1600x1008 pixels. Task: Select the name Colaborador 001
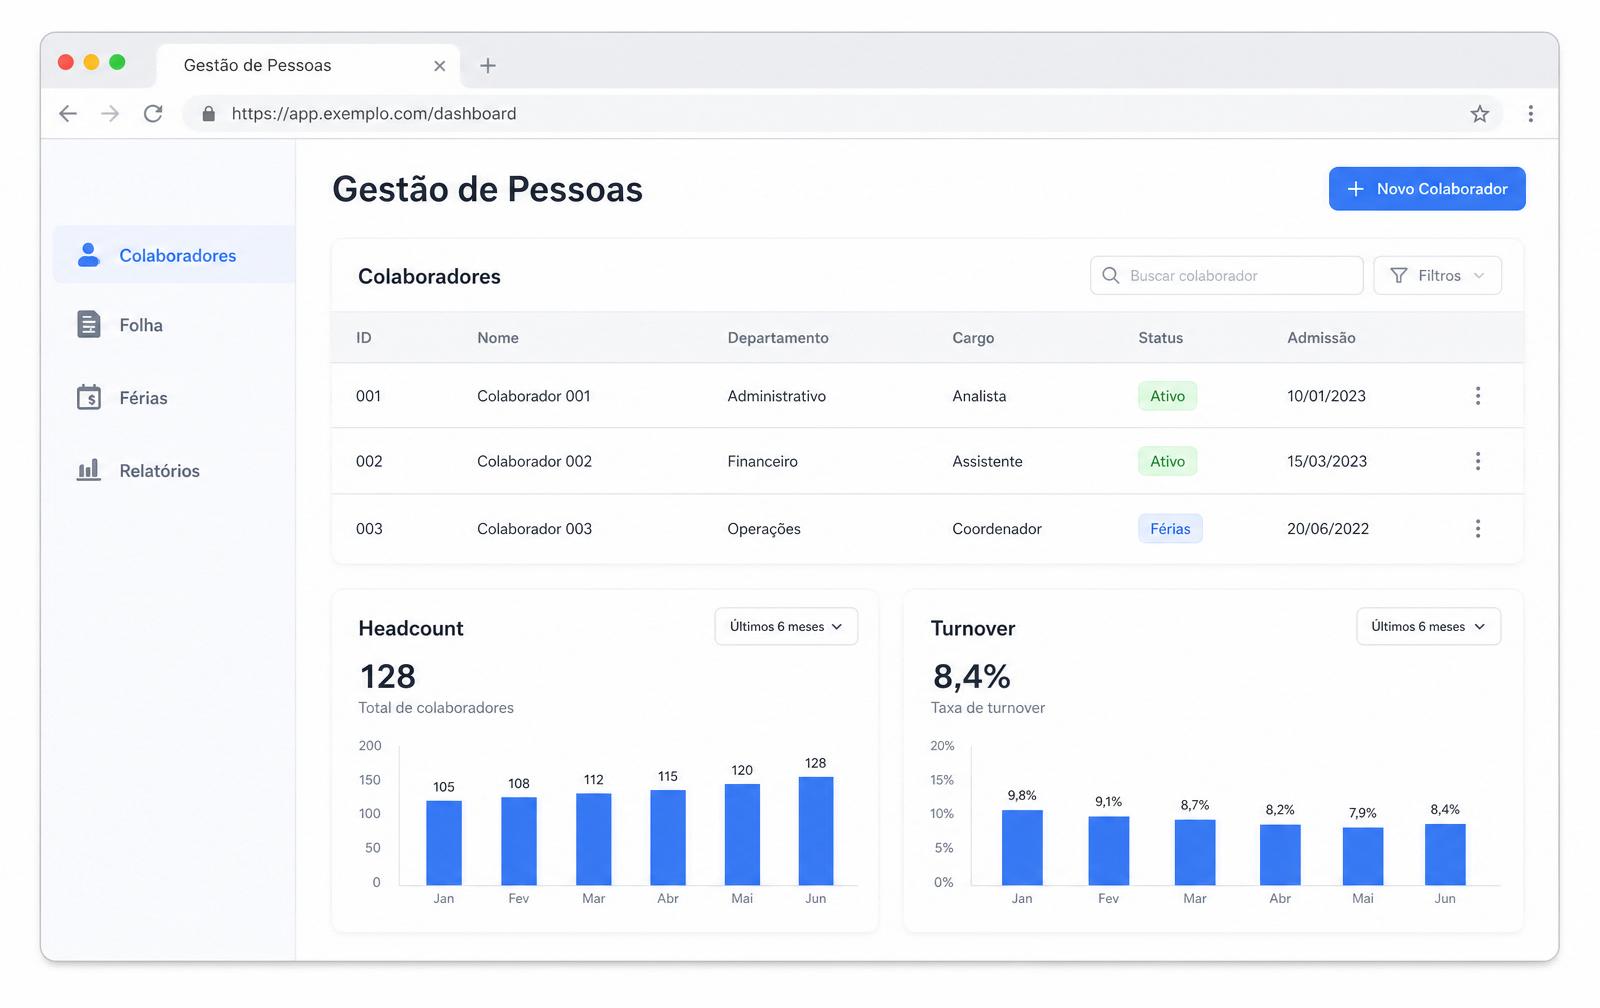tap(534, 396)
